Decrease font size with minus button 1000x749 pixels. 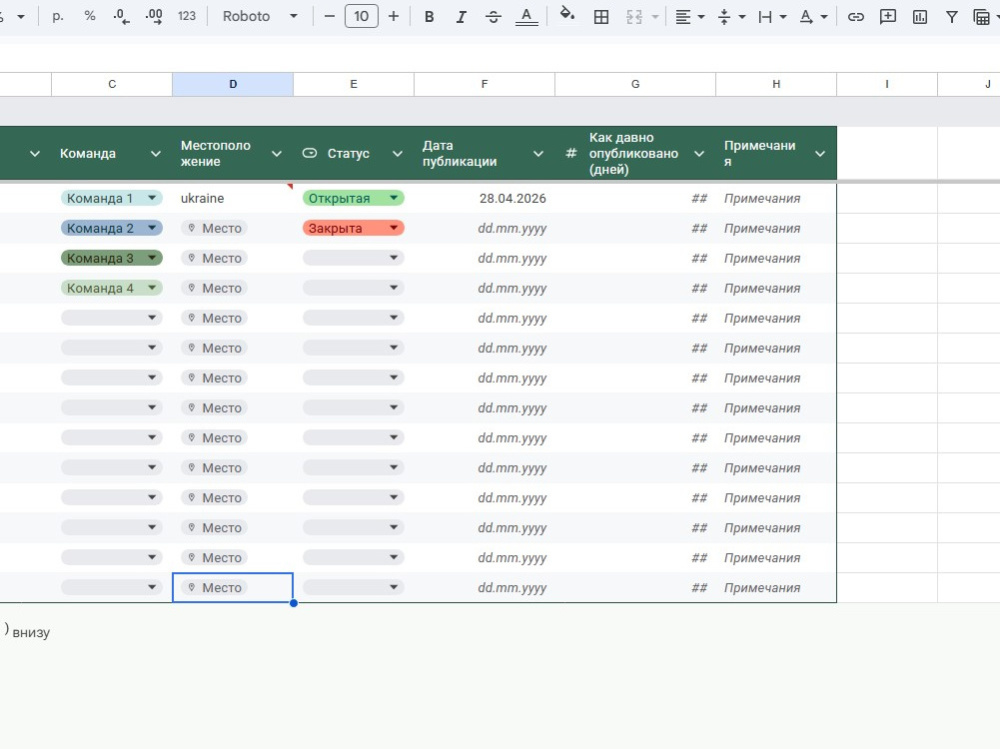(x=329, y=16)
